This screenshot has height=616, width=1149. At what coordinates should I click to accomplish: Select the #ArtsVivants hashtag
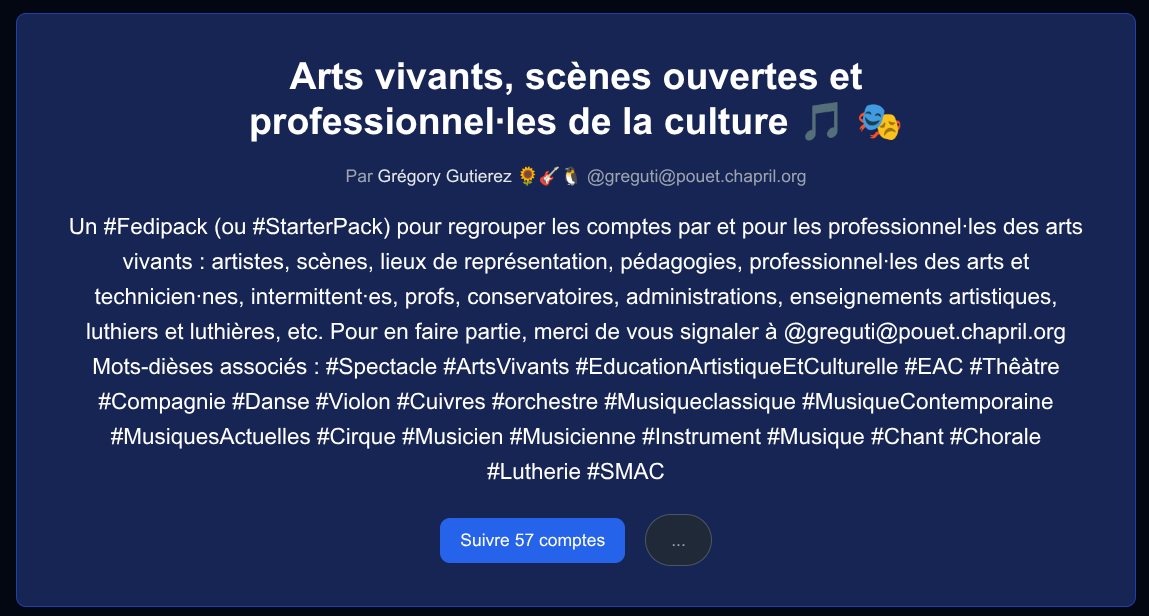point(506,366)
